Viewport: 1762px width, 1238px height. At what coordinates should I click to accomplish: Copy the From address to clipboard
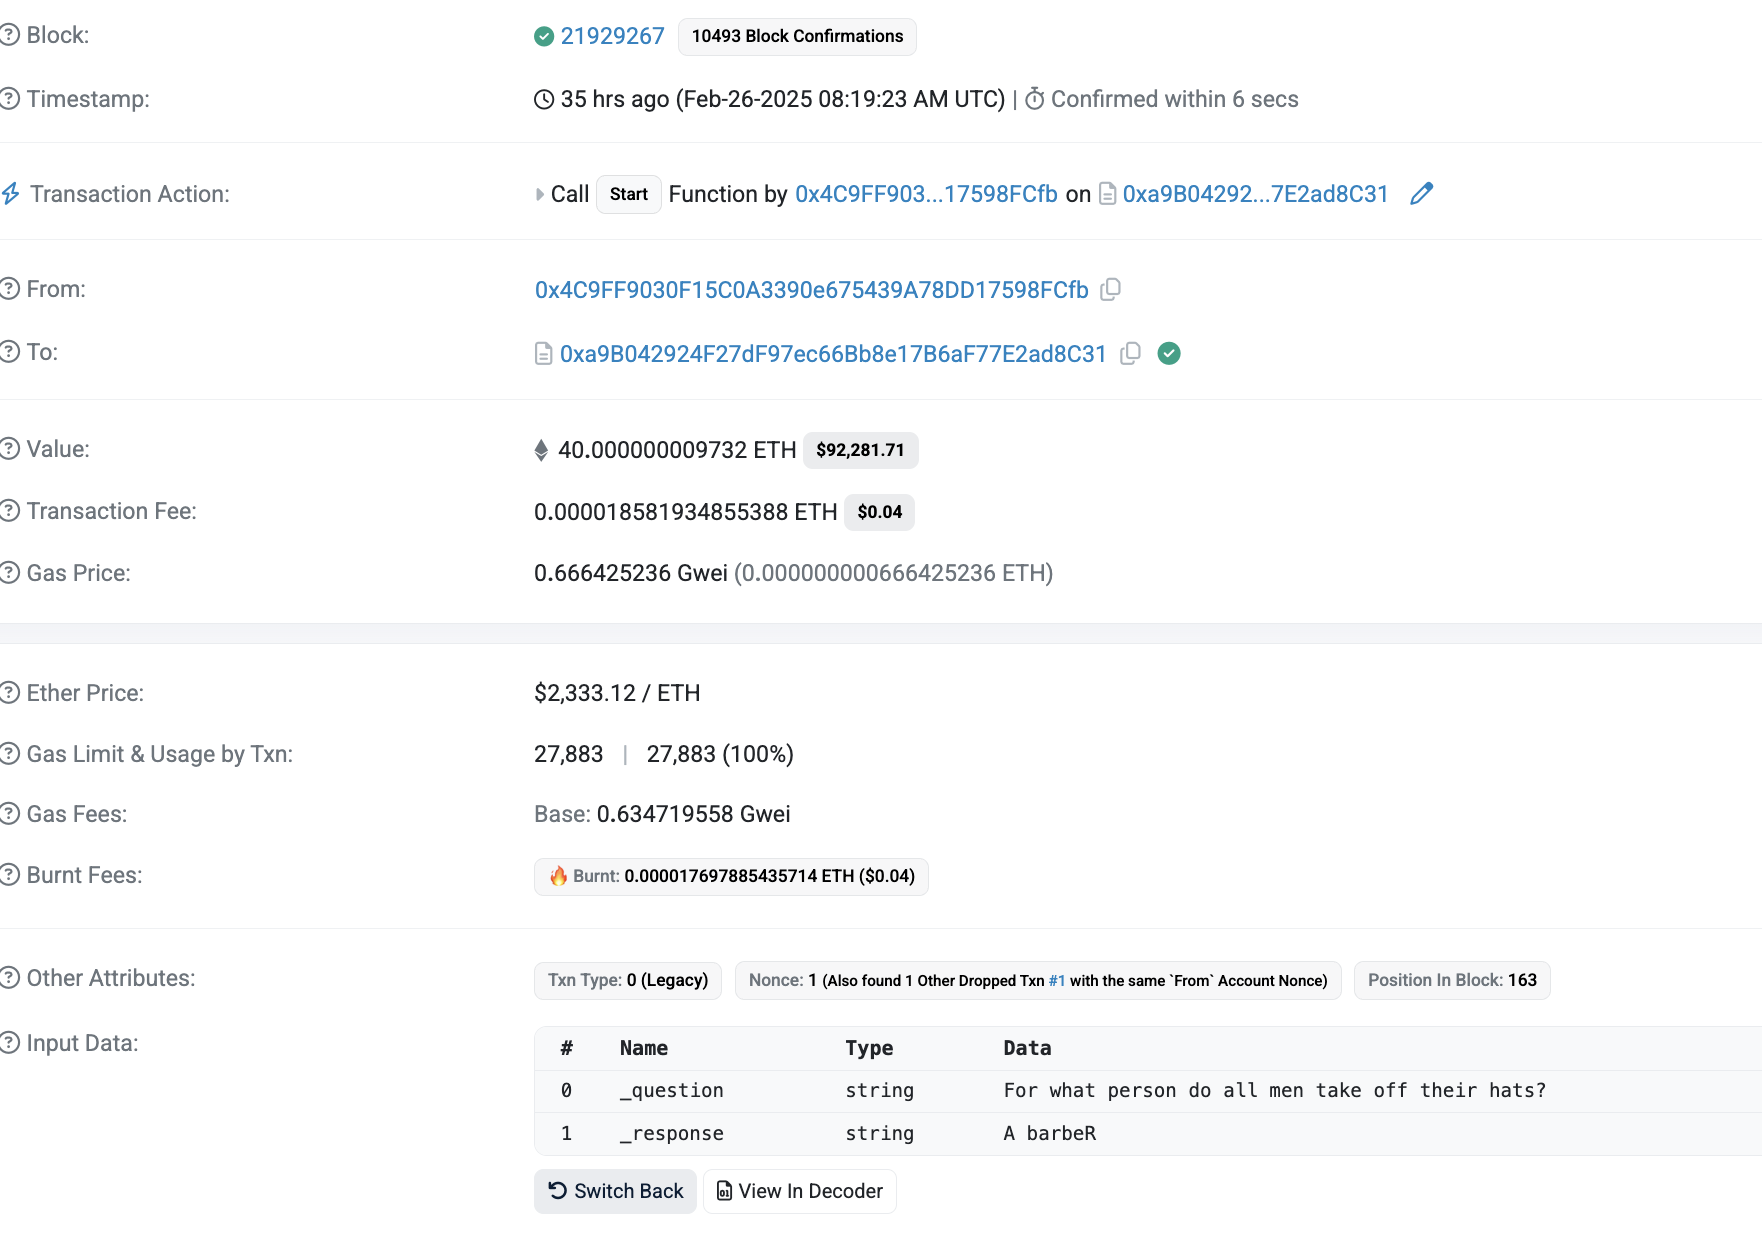[x=1110, y=290]
